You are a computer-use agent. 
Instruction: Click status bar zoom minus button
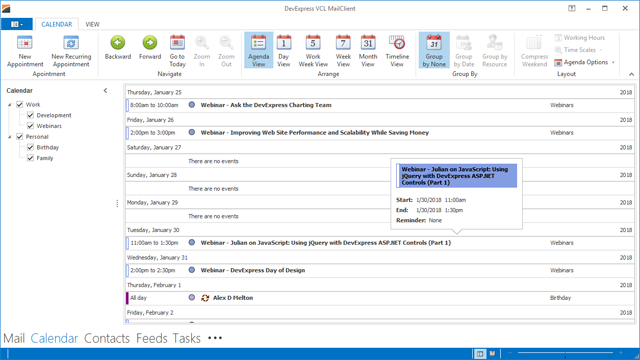(510, 353)
